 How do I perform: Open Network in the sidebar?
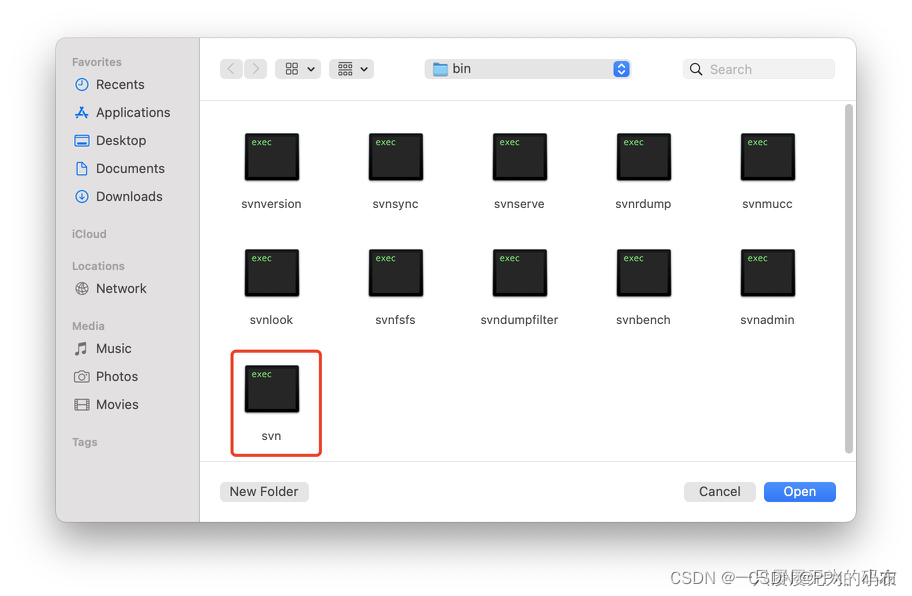pyautogui.click(x=110, y=288)
